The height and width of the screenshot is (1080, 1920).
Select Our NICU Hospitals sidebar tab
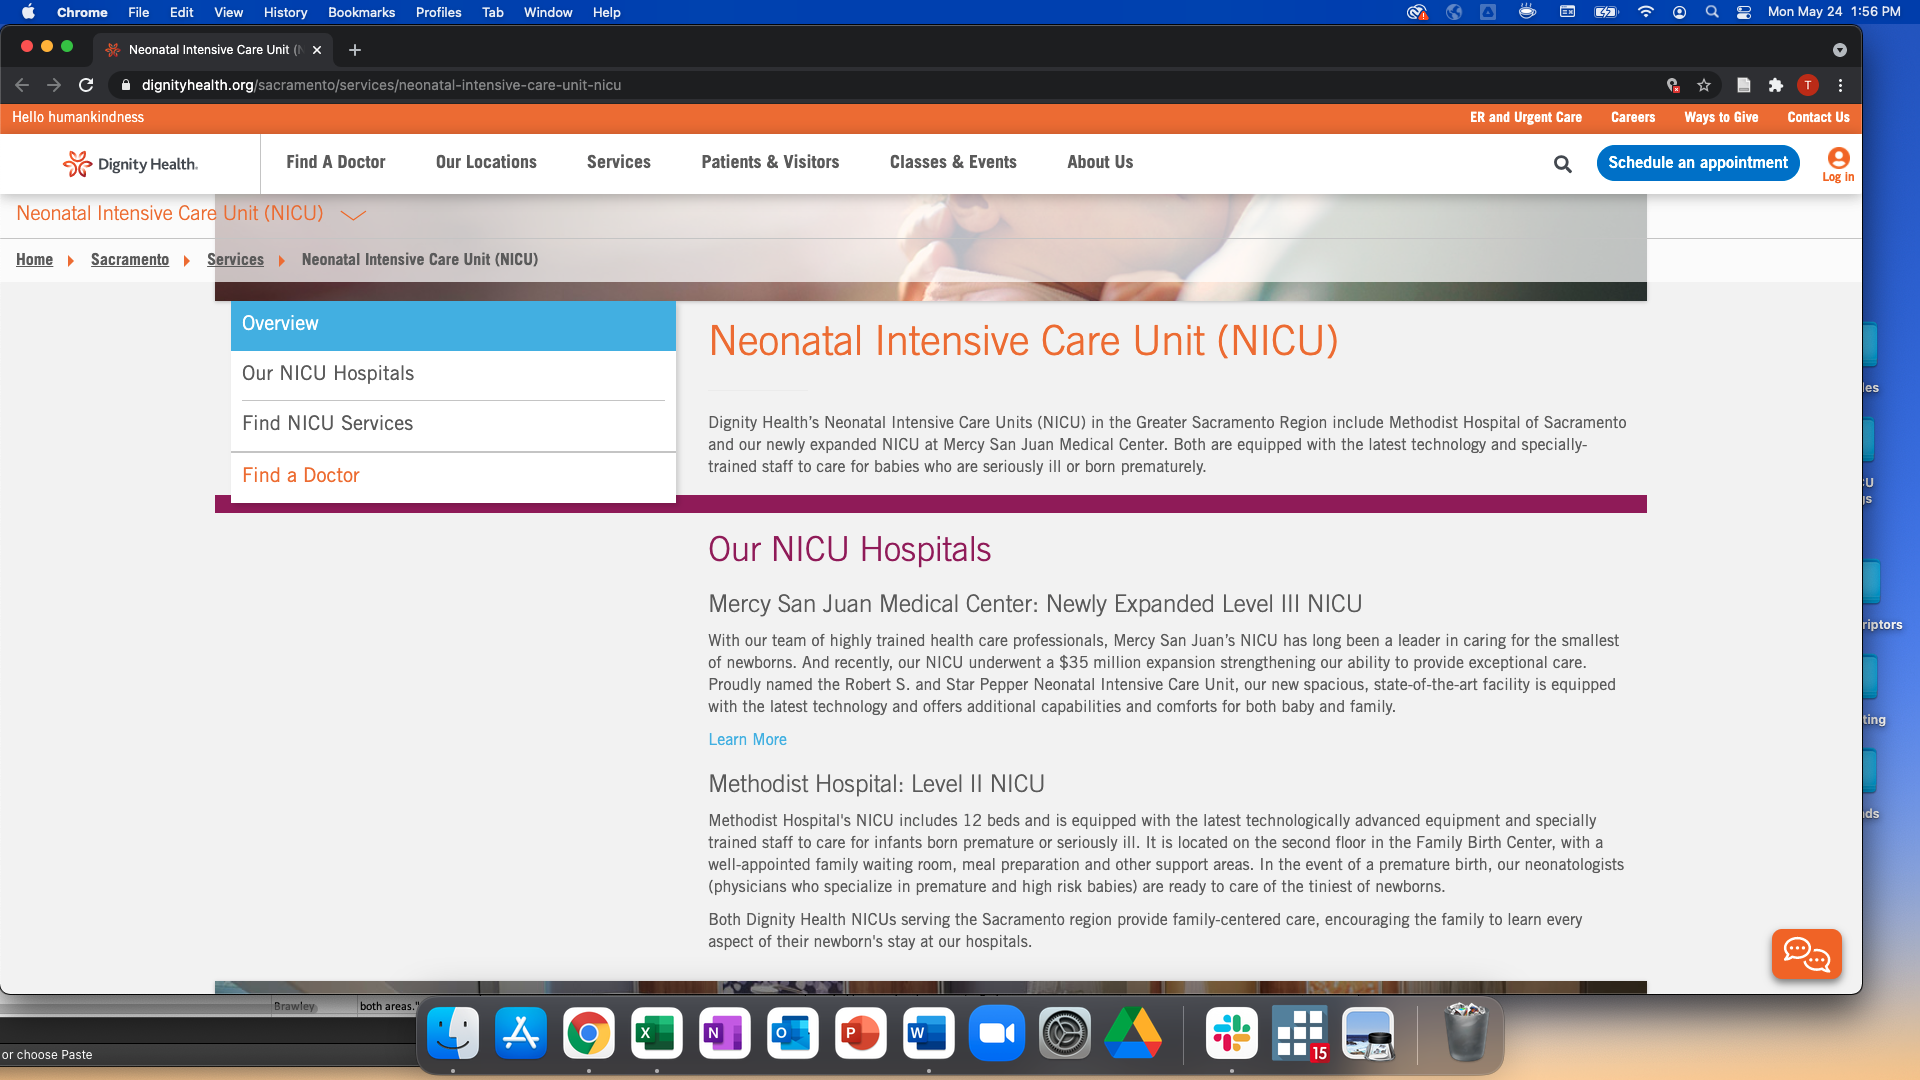[328, 373]
